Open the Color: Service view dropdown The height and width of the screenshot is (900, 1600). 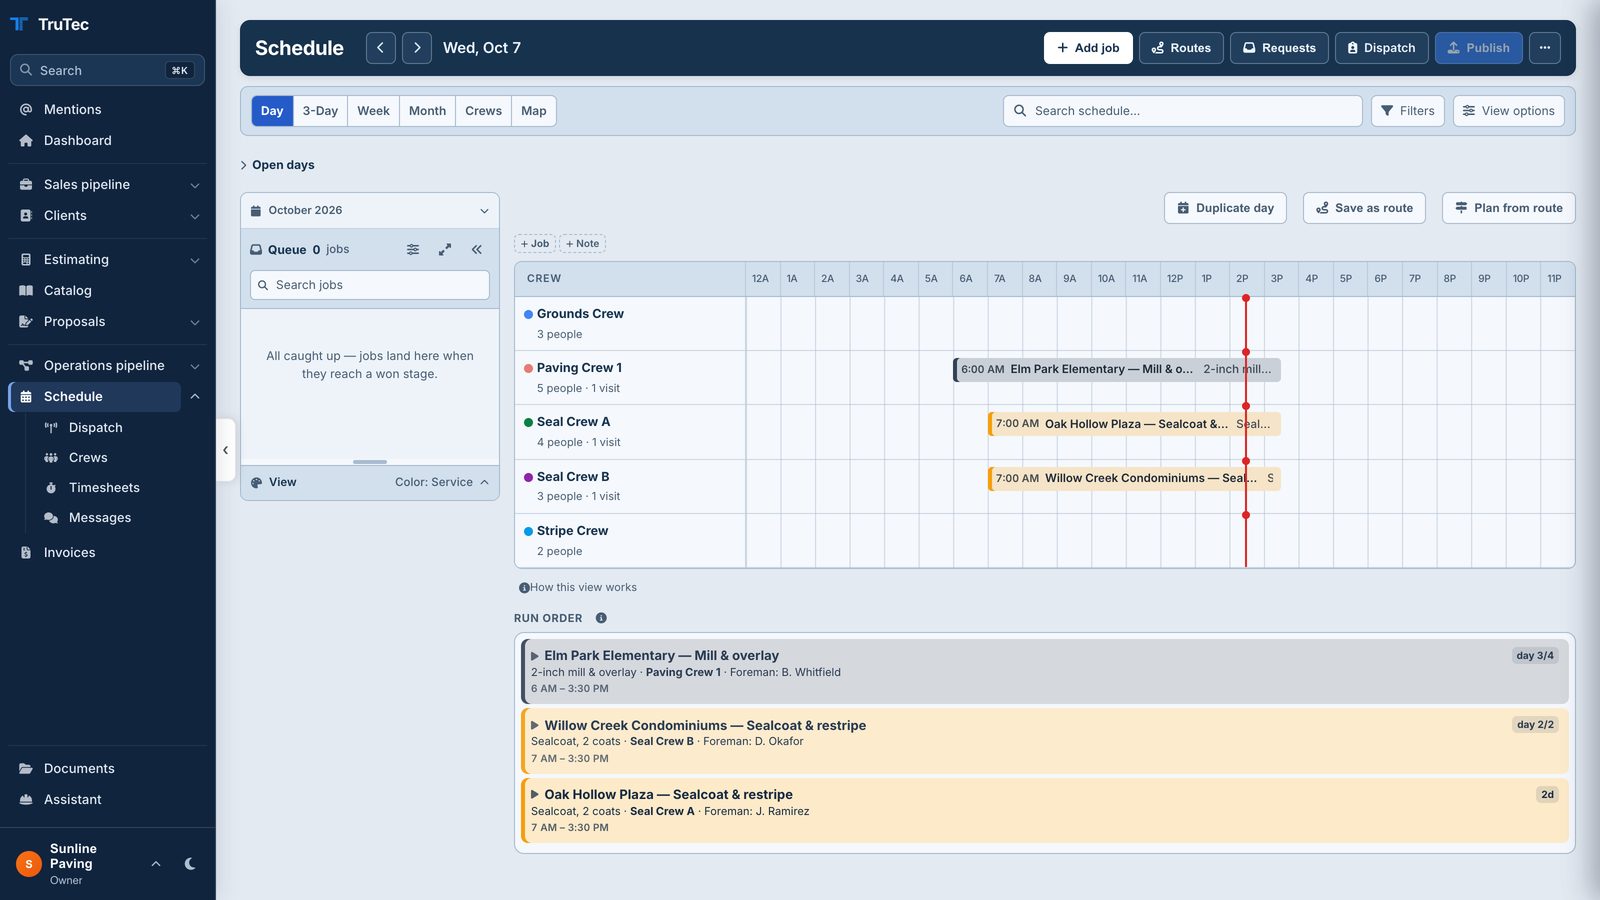pos(442,482)
